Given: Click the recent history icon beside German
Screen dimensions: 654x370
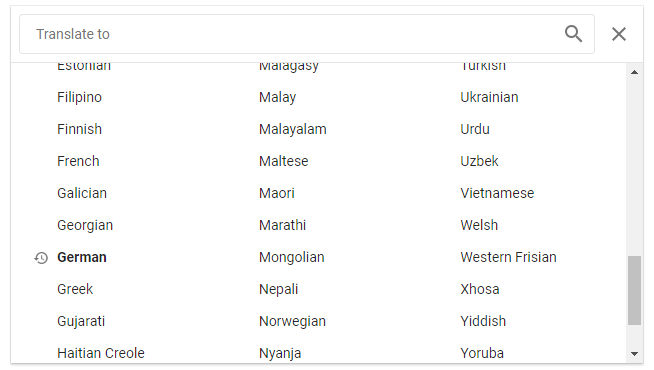Looking at the screenshot, I should pyautogui.click(x=41, y=258).
